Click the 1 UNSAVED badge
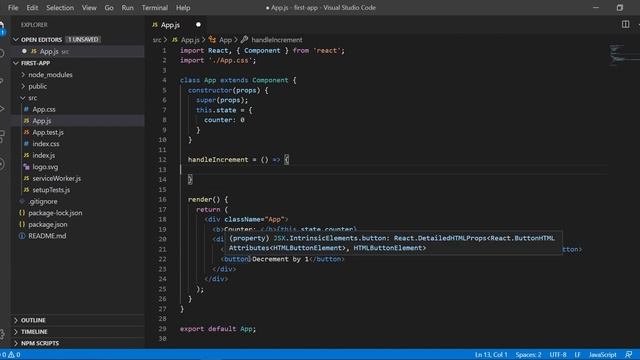Screen dimensions: 640x360 83,40
